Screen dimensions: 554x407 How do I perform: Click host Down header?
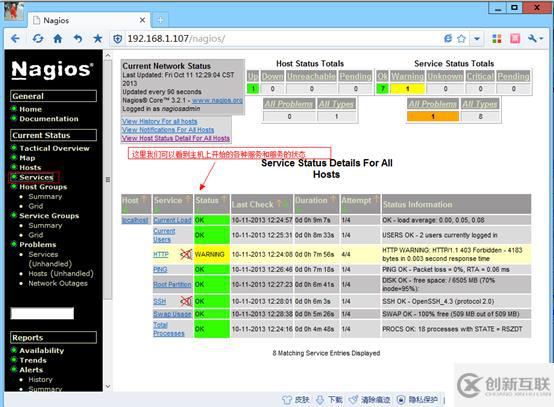pyautogui.click(x=272, y=76)
